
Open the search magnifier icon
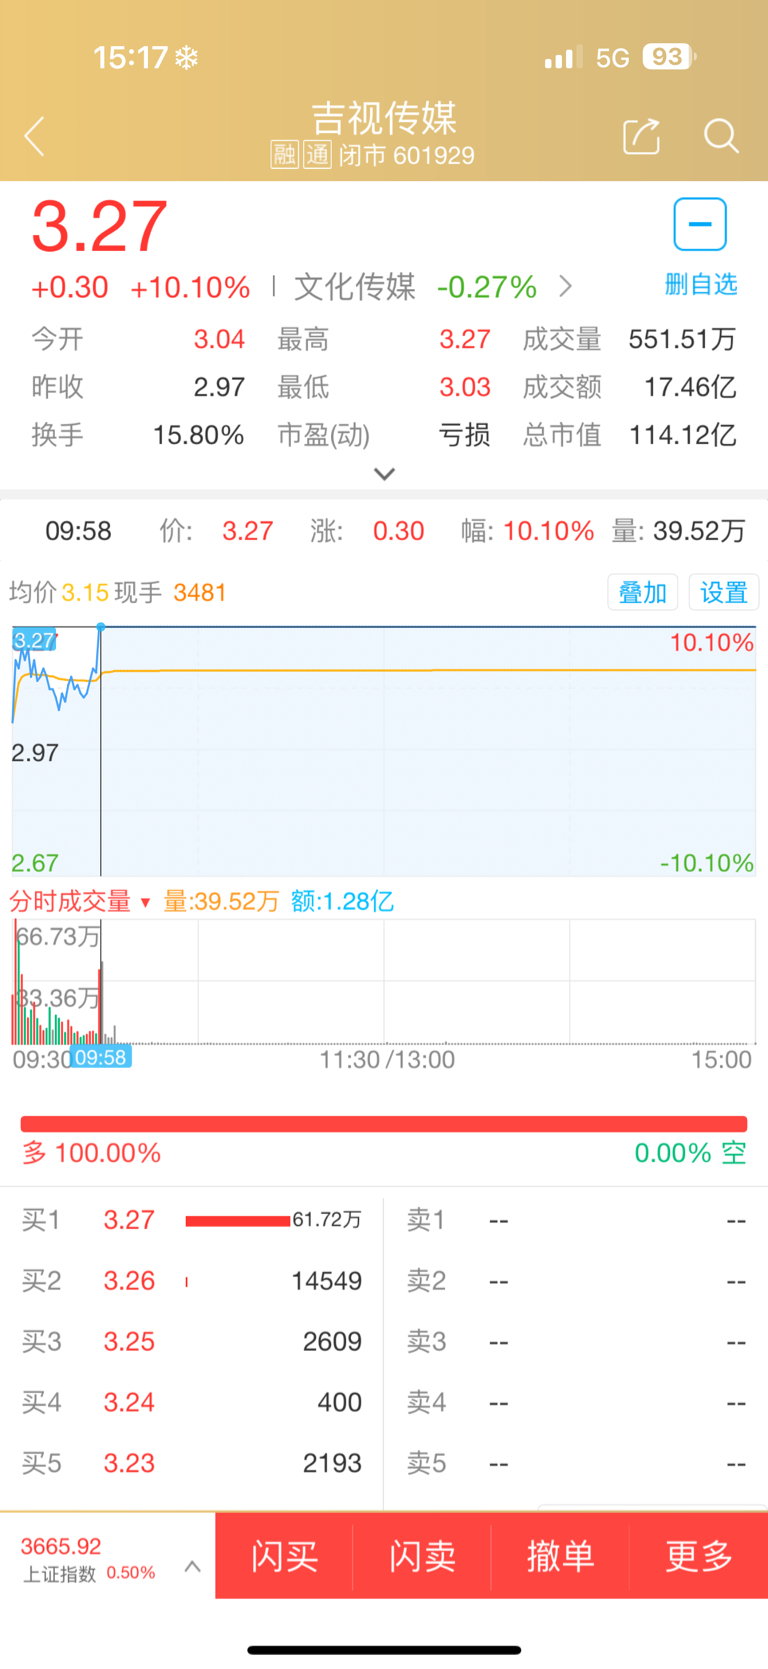pos(721,135)
